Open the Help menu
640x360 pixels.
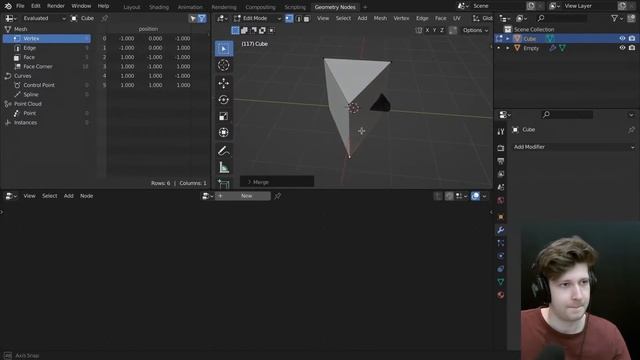(103, 6)
